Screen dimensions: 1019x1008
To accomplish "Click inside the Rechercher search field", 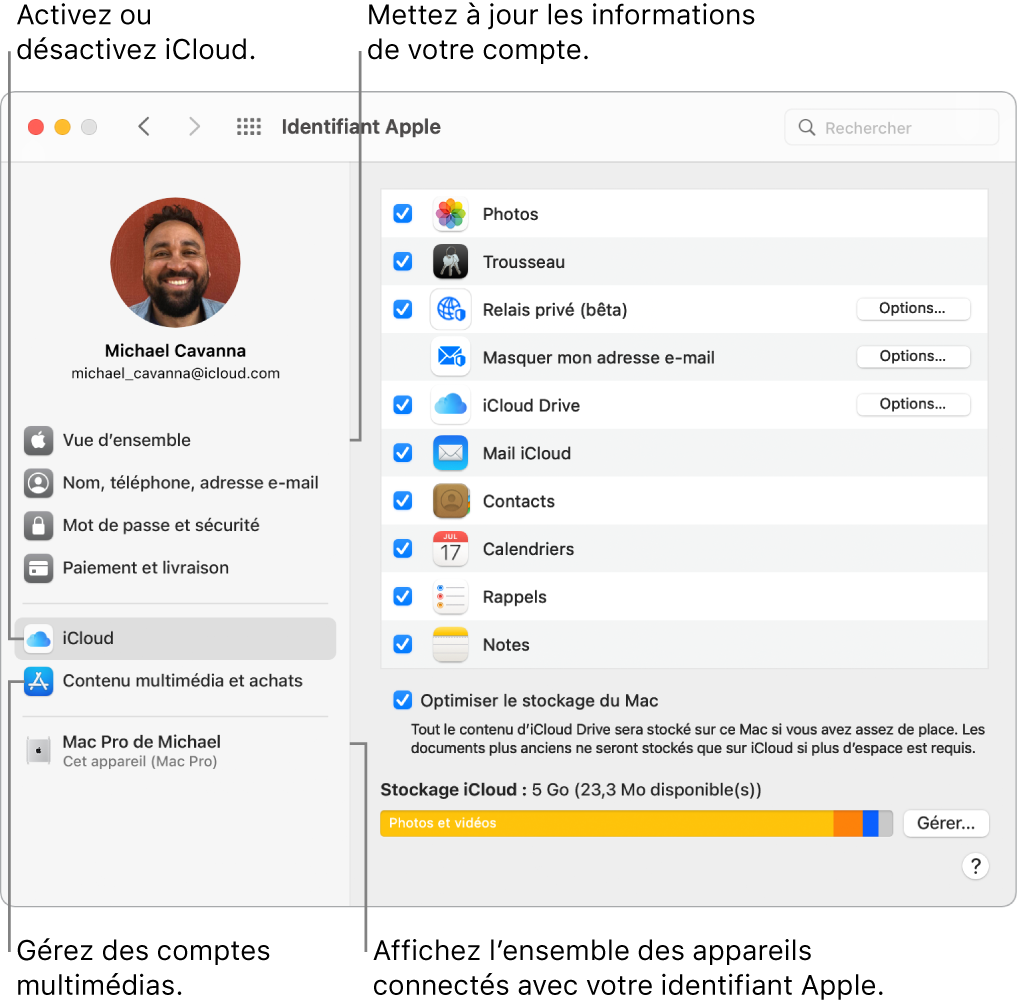I will coord(890,127).
